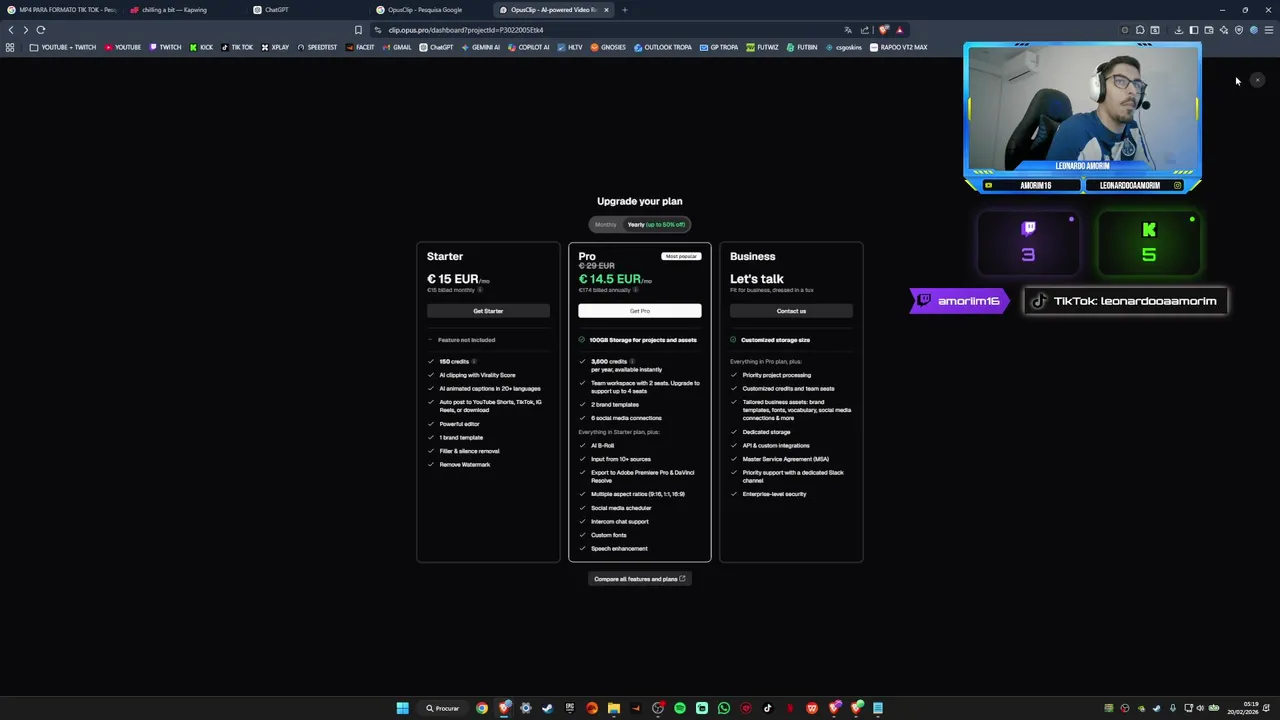The width and height of the screenshot is (1280, 720).
Task: Click the share page icon
Action: (865, 30)
